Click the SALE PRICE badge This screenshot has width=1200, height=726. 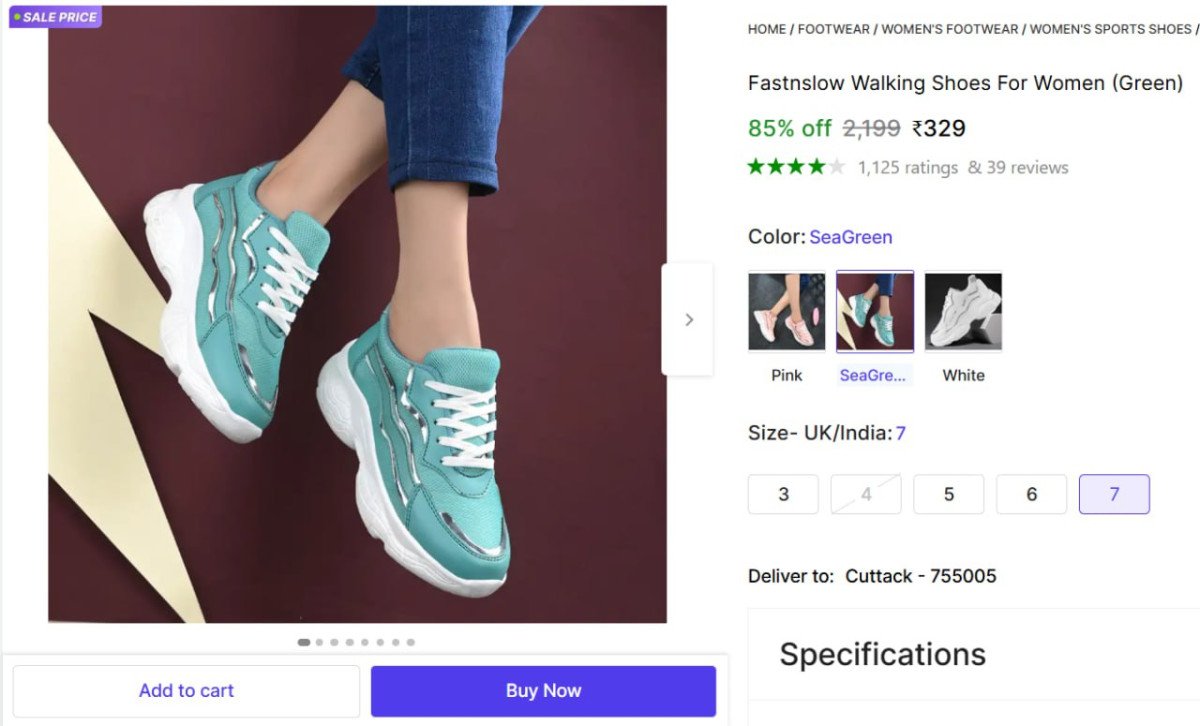point(56,17)
